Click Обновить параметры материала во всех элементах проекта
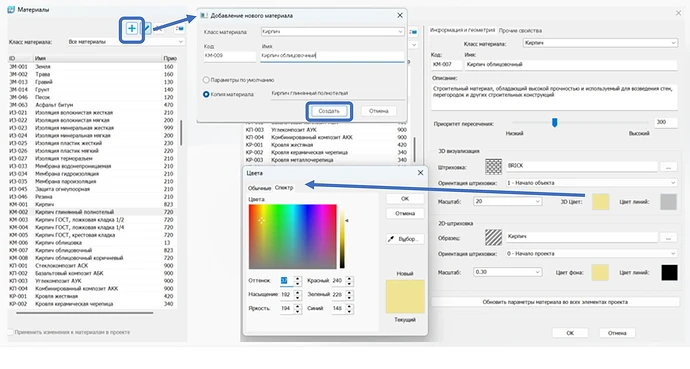The image size is (690, 369). [555, 302]
